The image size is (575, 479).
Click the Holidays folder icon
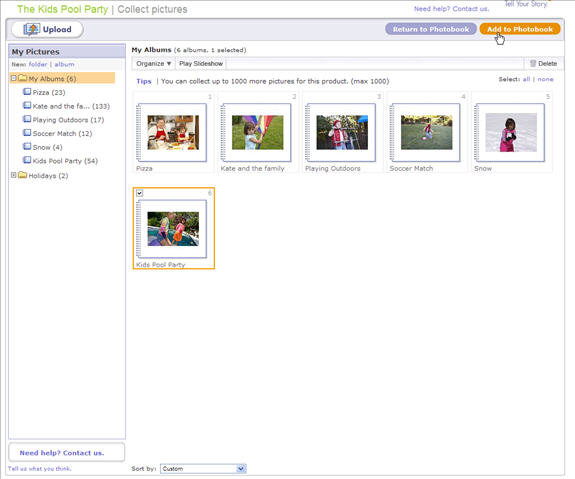22,175
